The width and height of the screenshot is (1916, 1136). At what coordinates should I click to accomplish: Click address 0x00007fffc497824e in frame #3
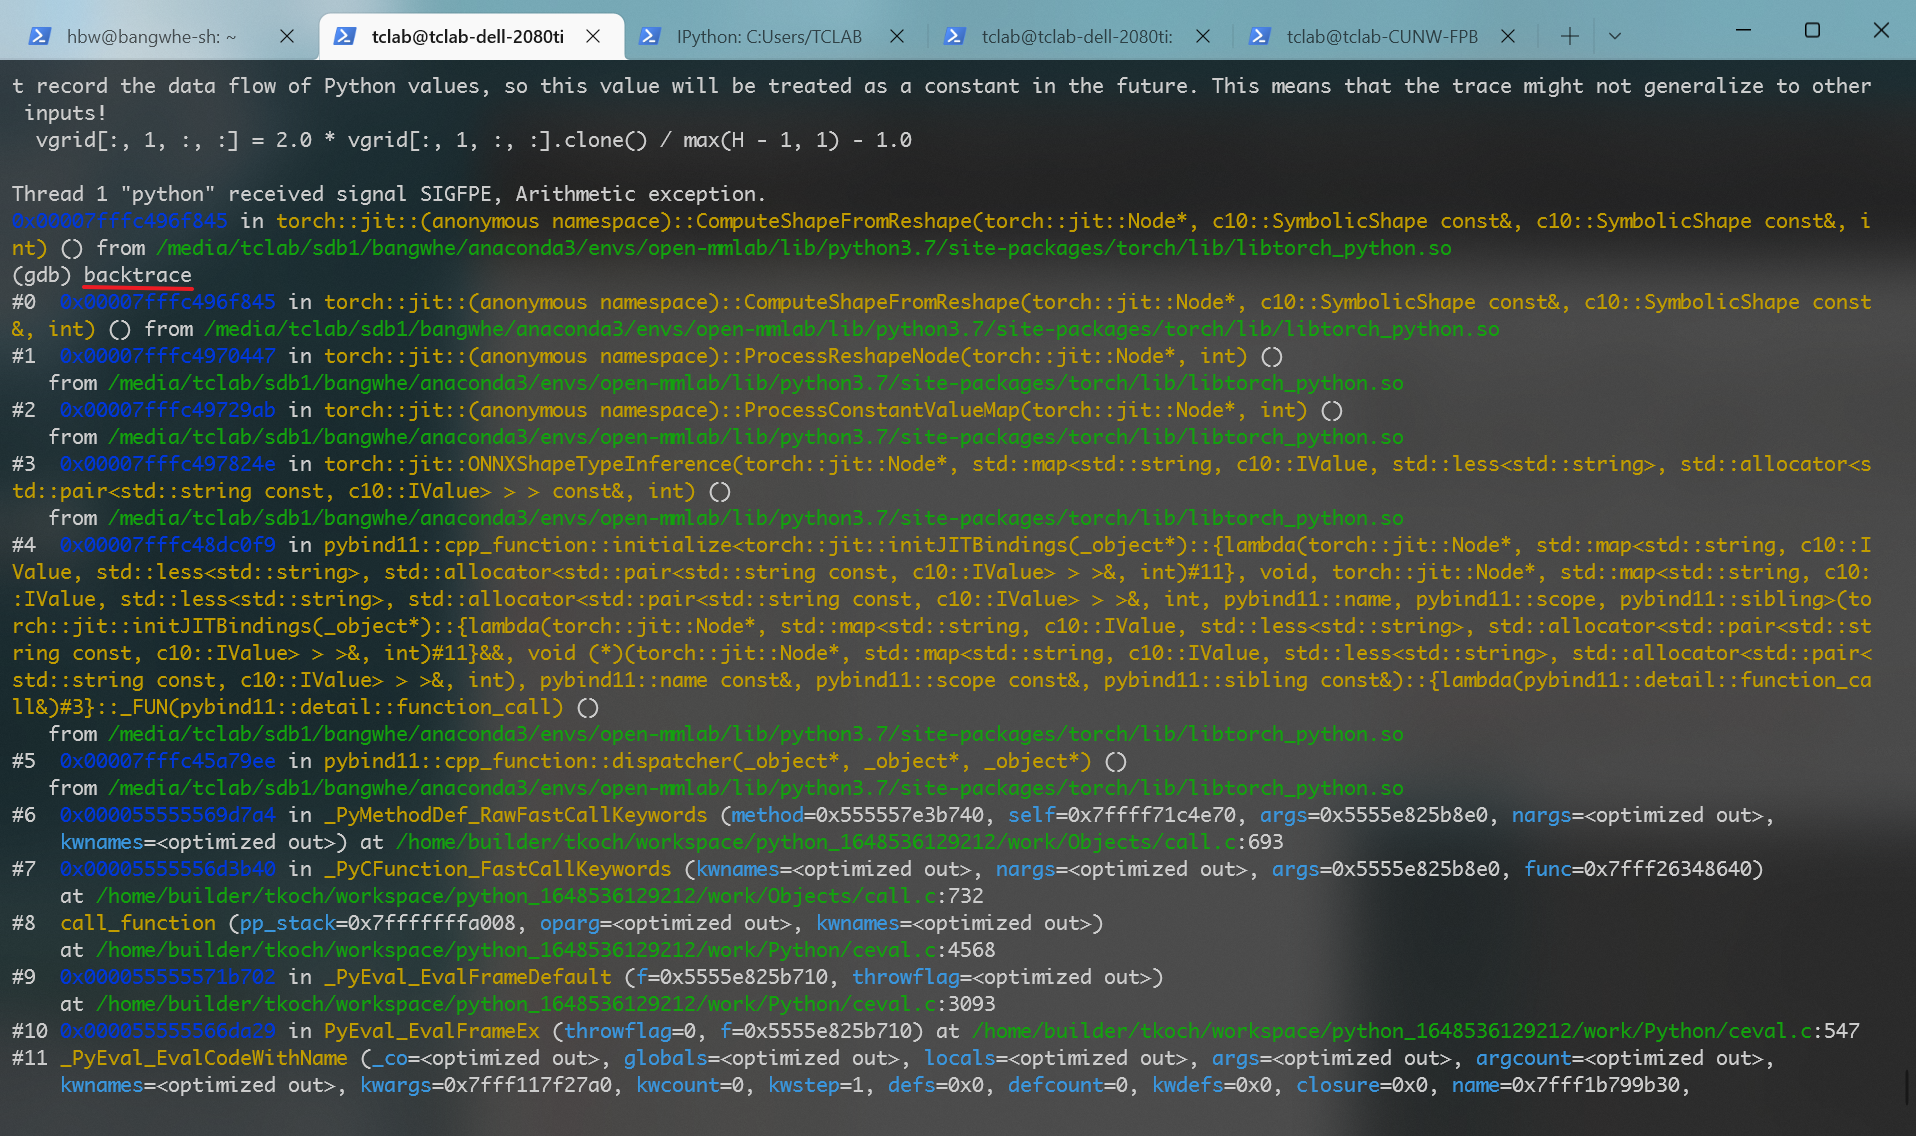click(167, 464)
